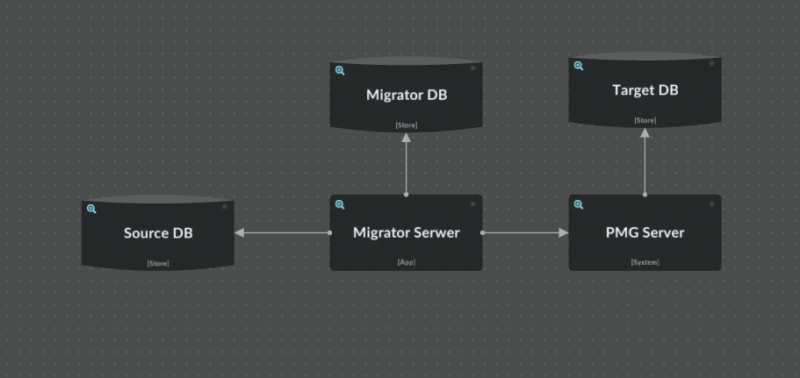Click status dot on Migrator DB
800x378 pixels.
pos(473,68)
